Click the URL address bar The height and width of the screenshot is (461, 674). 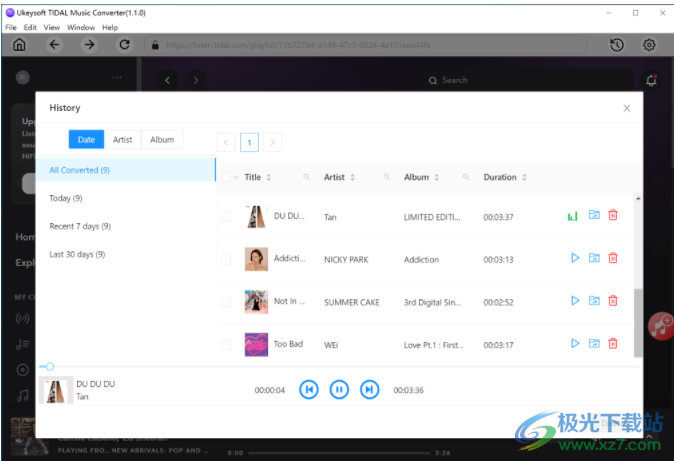click(365, 45)
